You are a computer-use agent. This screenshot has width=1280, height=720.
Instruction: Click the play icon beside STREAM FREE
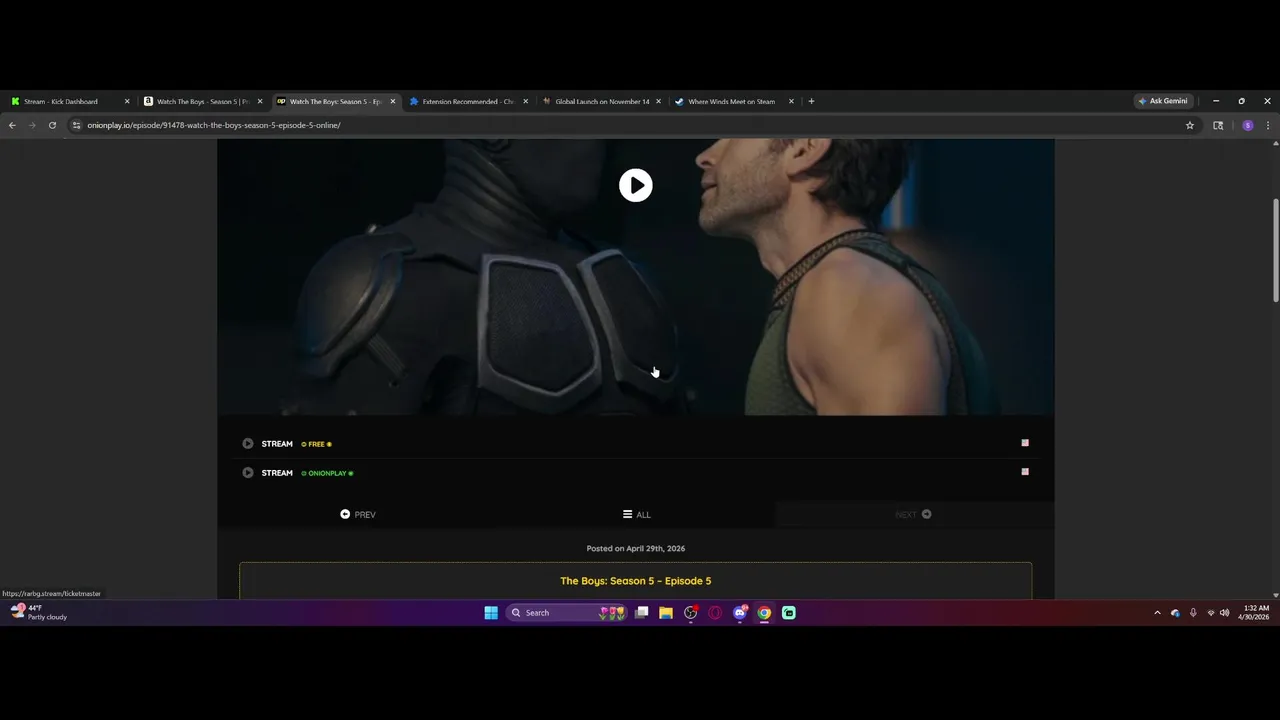[x=248, y=444]
